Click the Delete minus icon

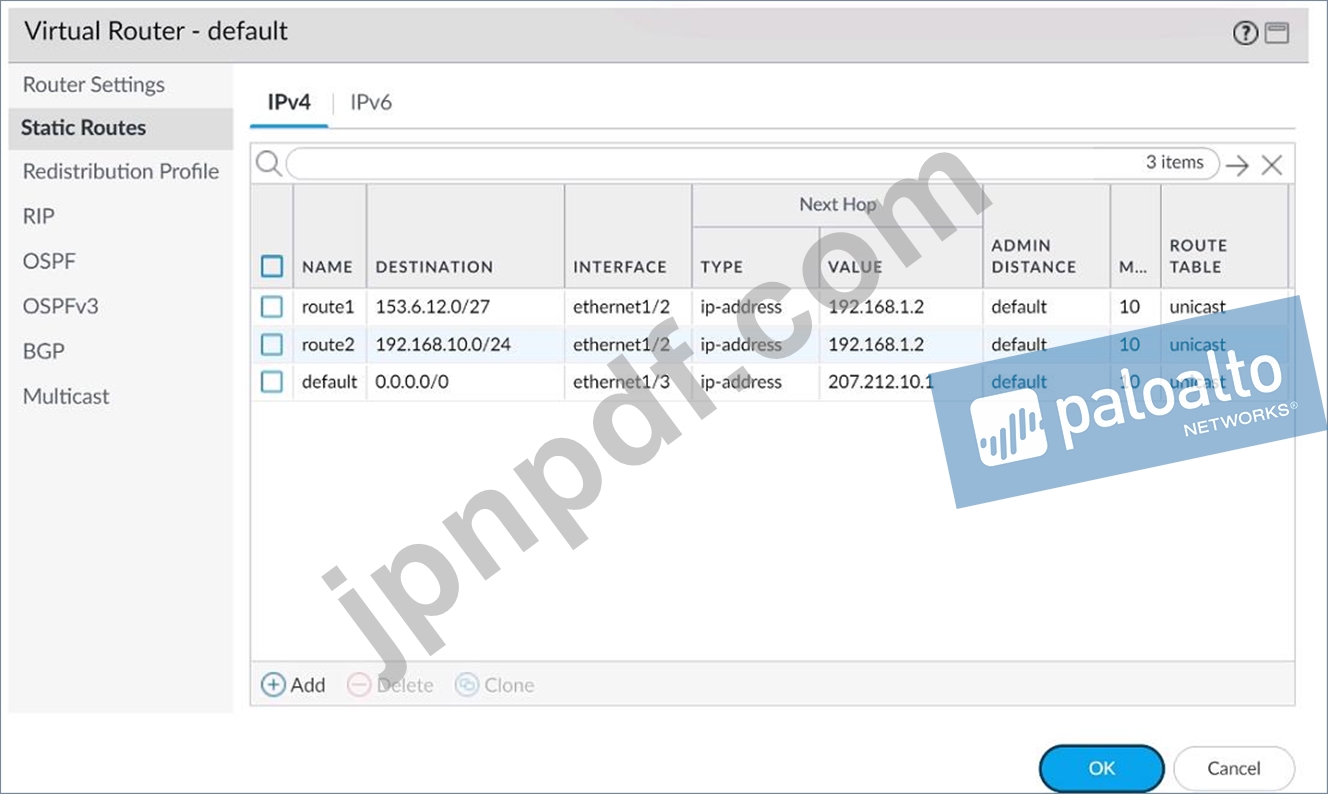click(359, 685)
